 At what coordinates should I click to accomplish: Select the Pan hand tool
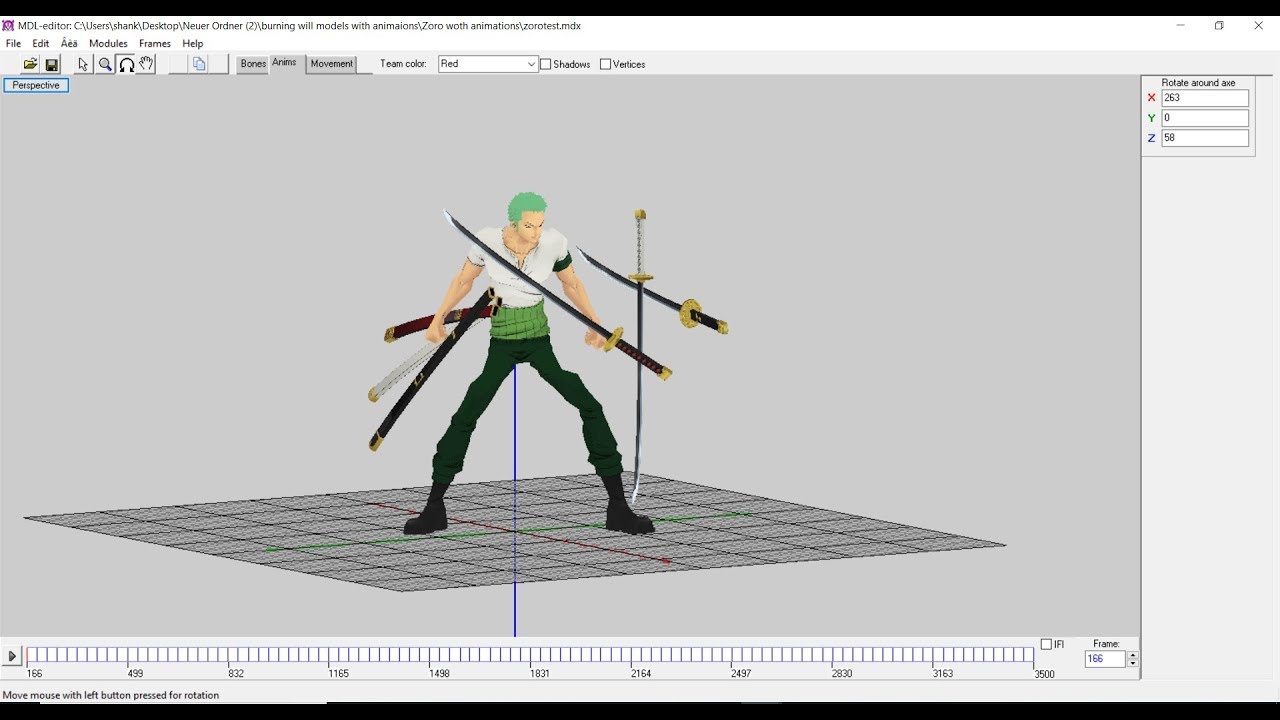point(146,64)
